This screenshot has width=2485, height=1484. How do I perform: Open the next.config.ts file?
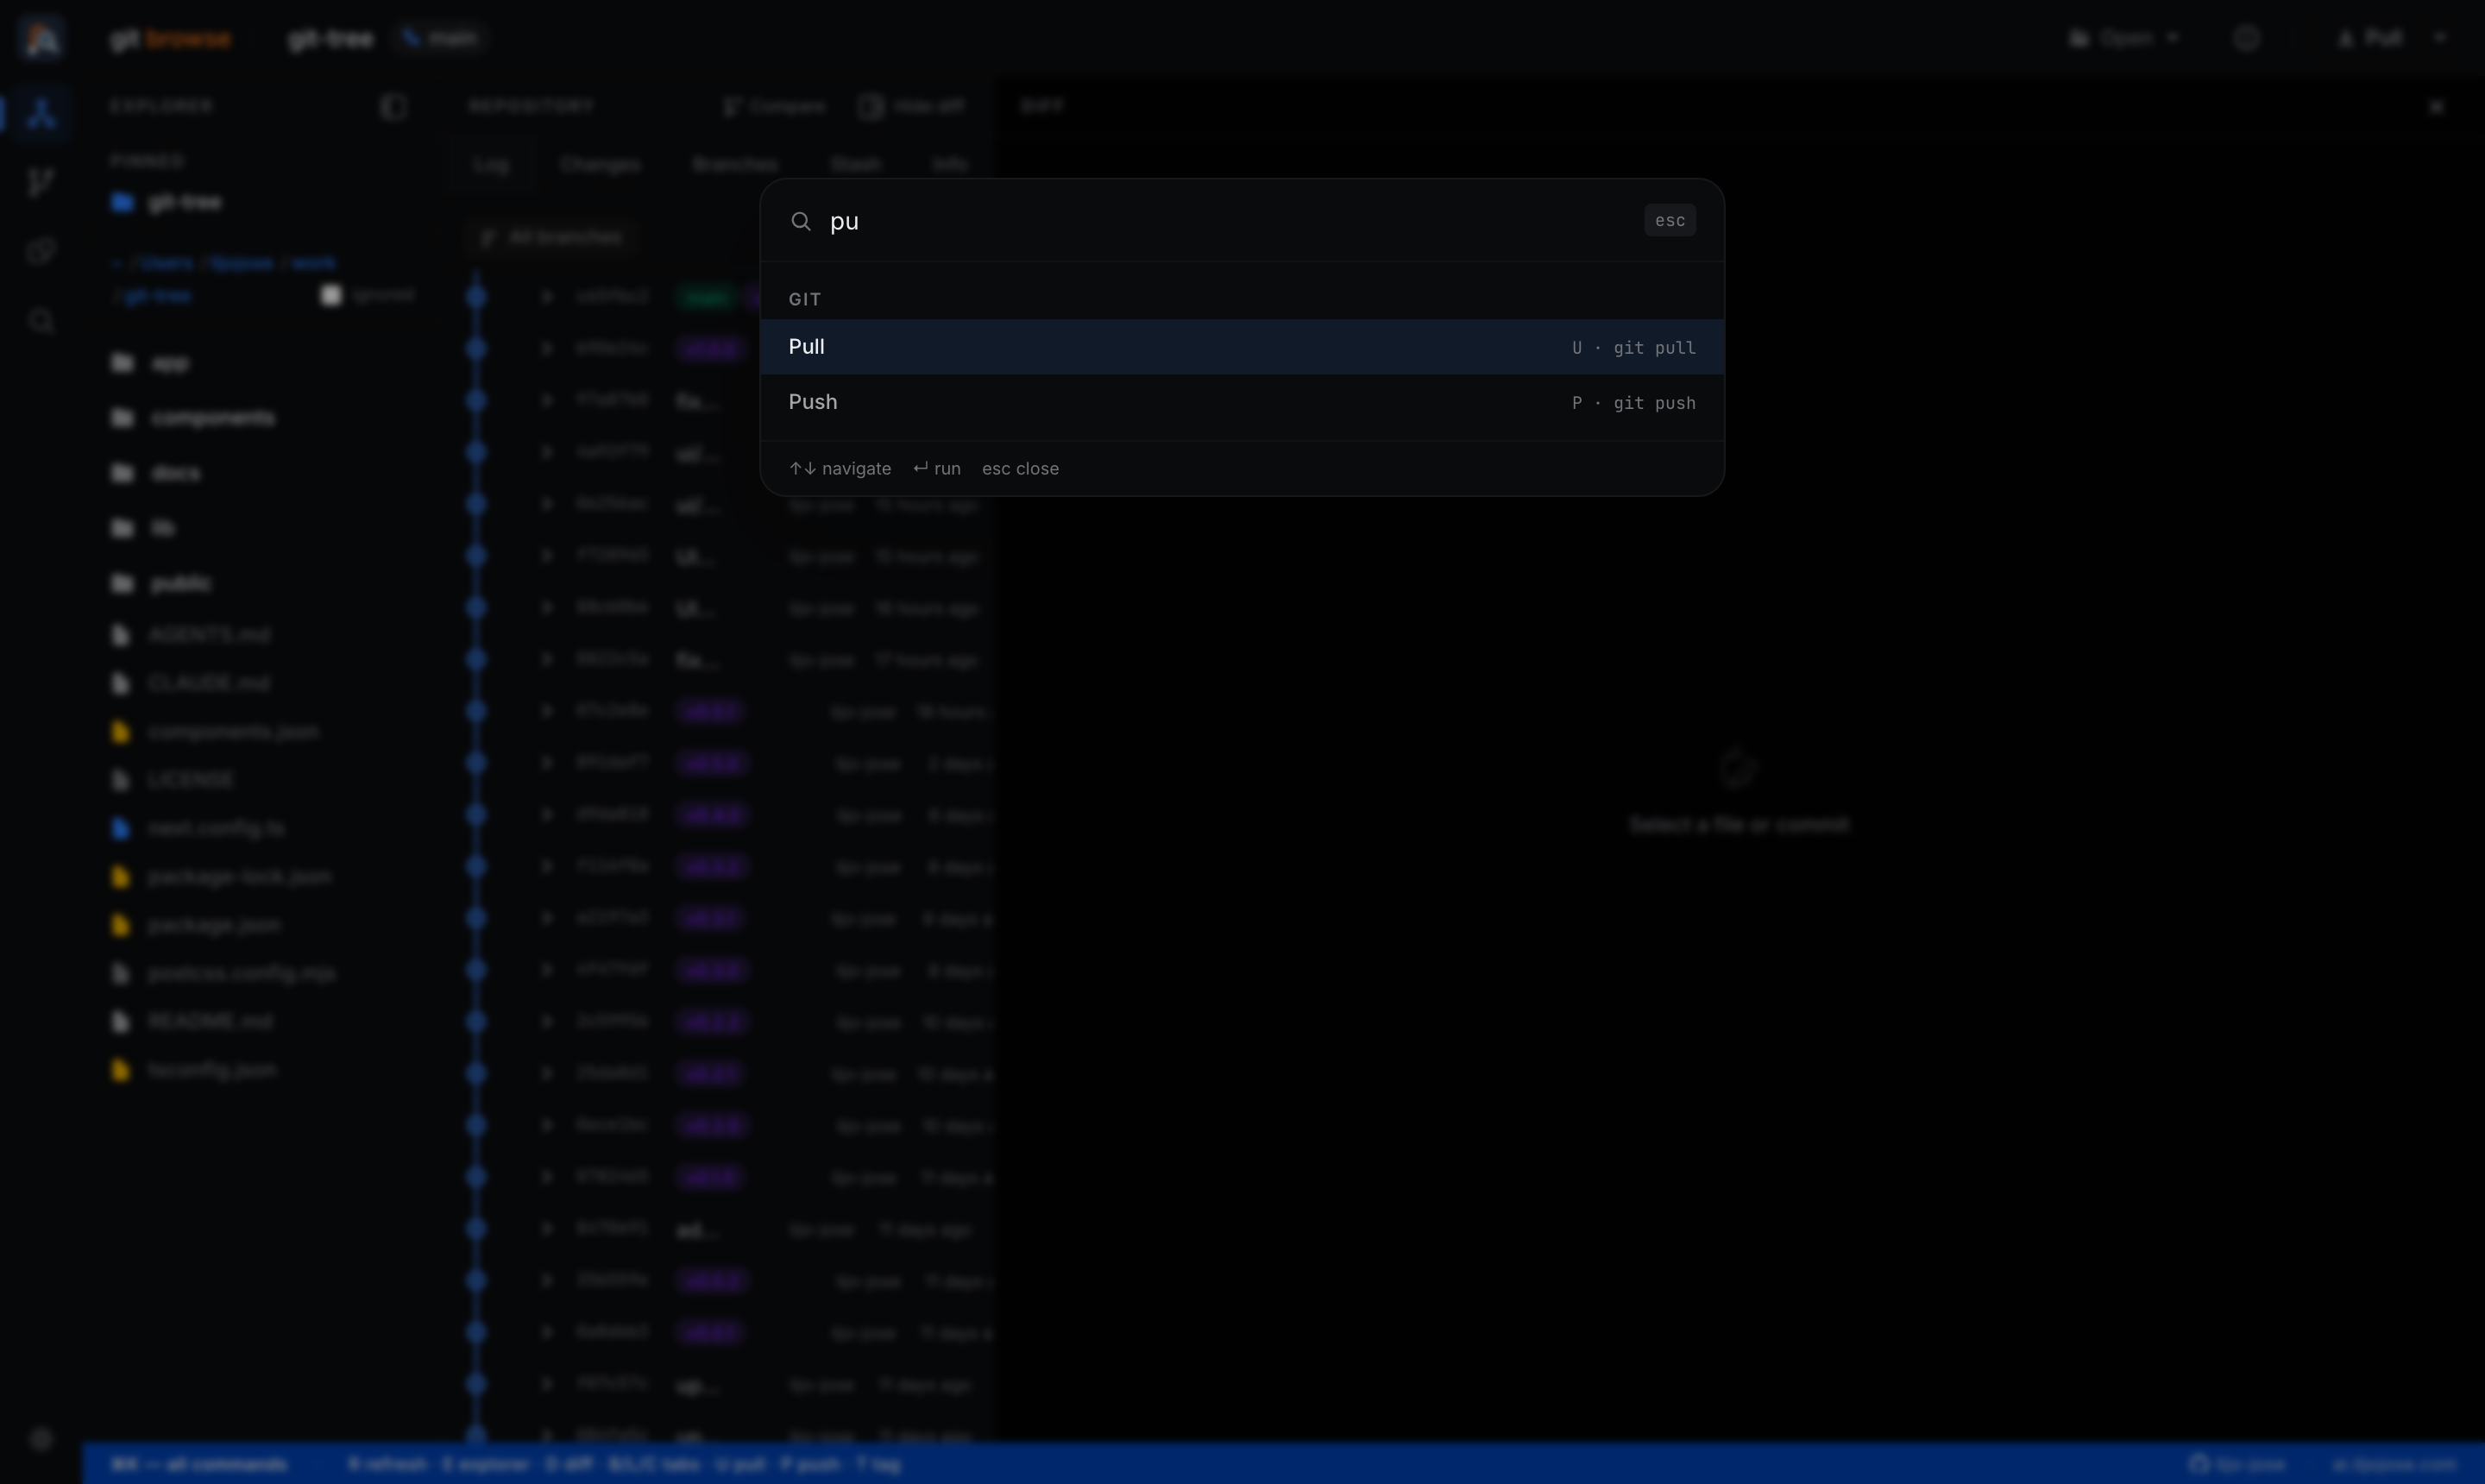pos(197,828)
